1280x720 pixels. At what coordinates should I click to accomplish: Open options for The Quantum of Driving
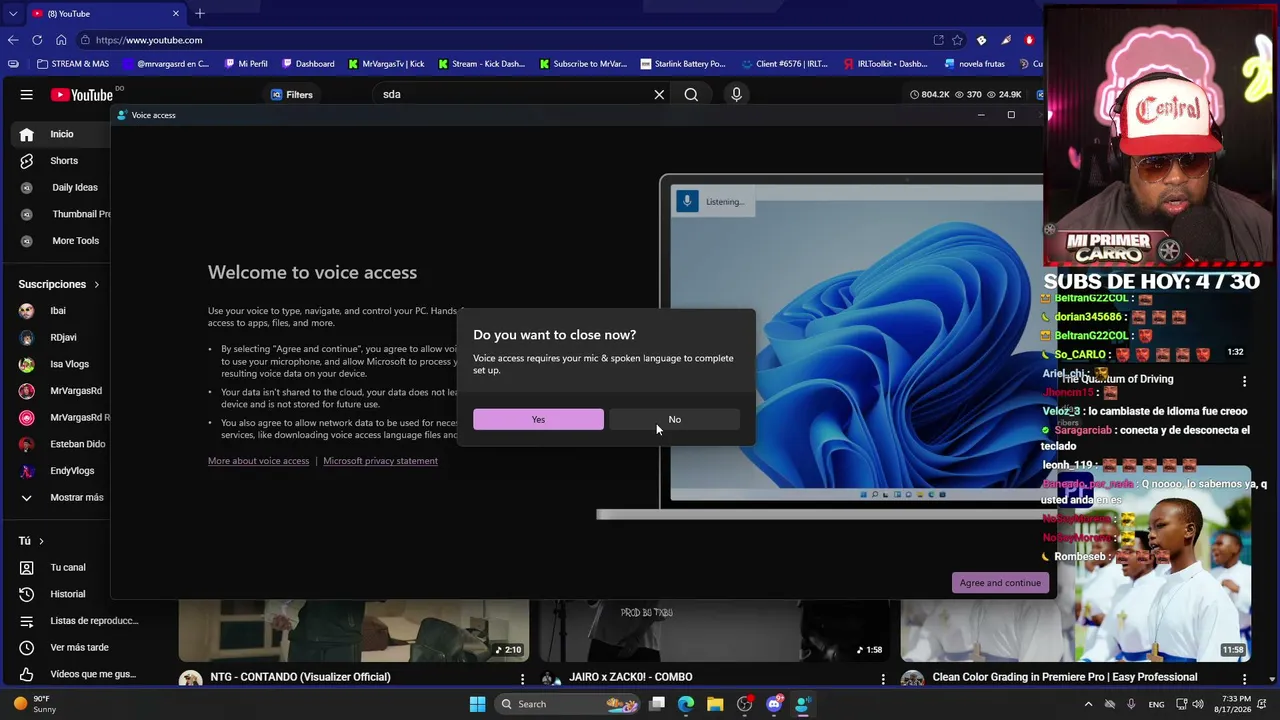click(x=1244, y=381)
